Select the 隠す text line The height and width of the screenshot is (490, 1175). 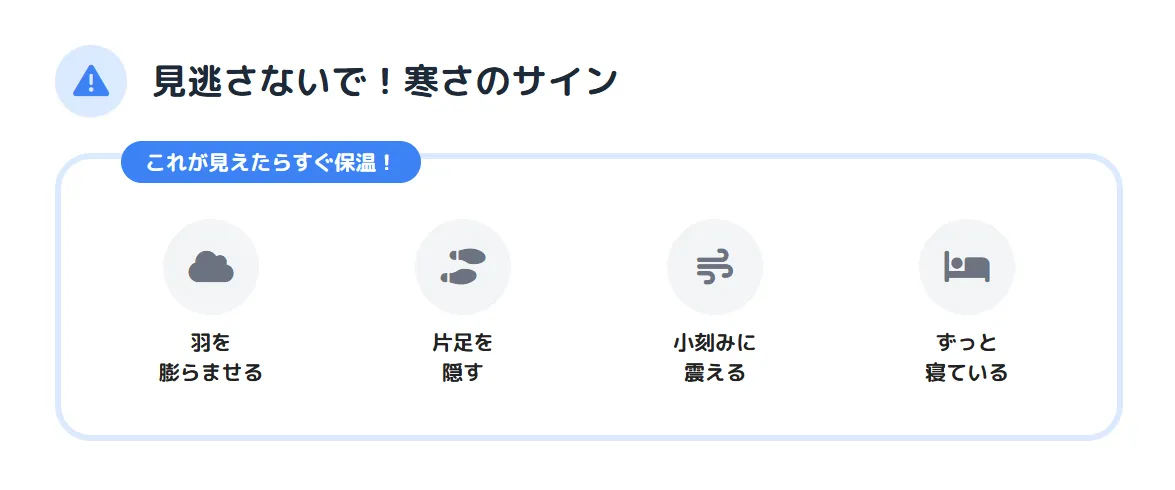click(x=463, y=373)
